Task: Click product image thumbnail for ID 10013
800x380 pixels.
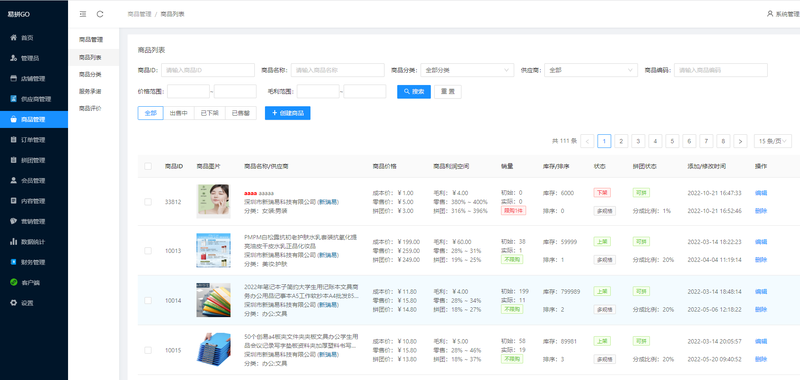Action: point(213,250)
